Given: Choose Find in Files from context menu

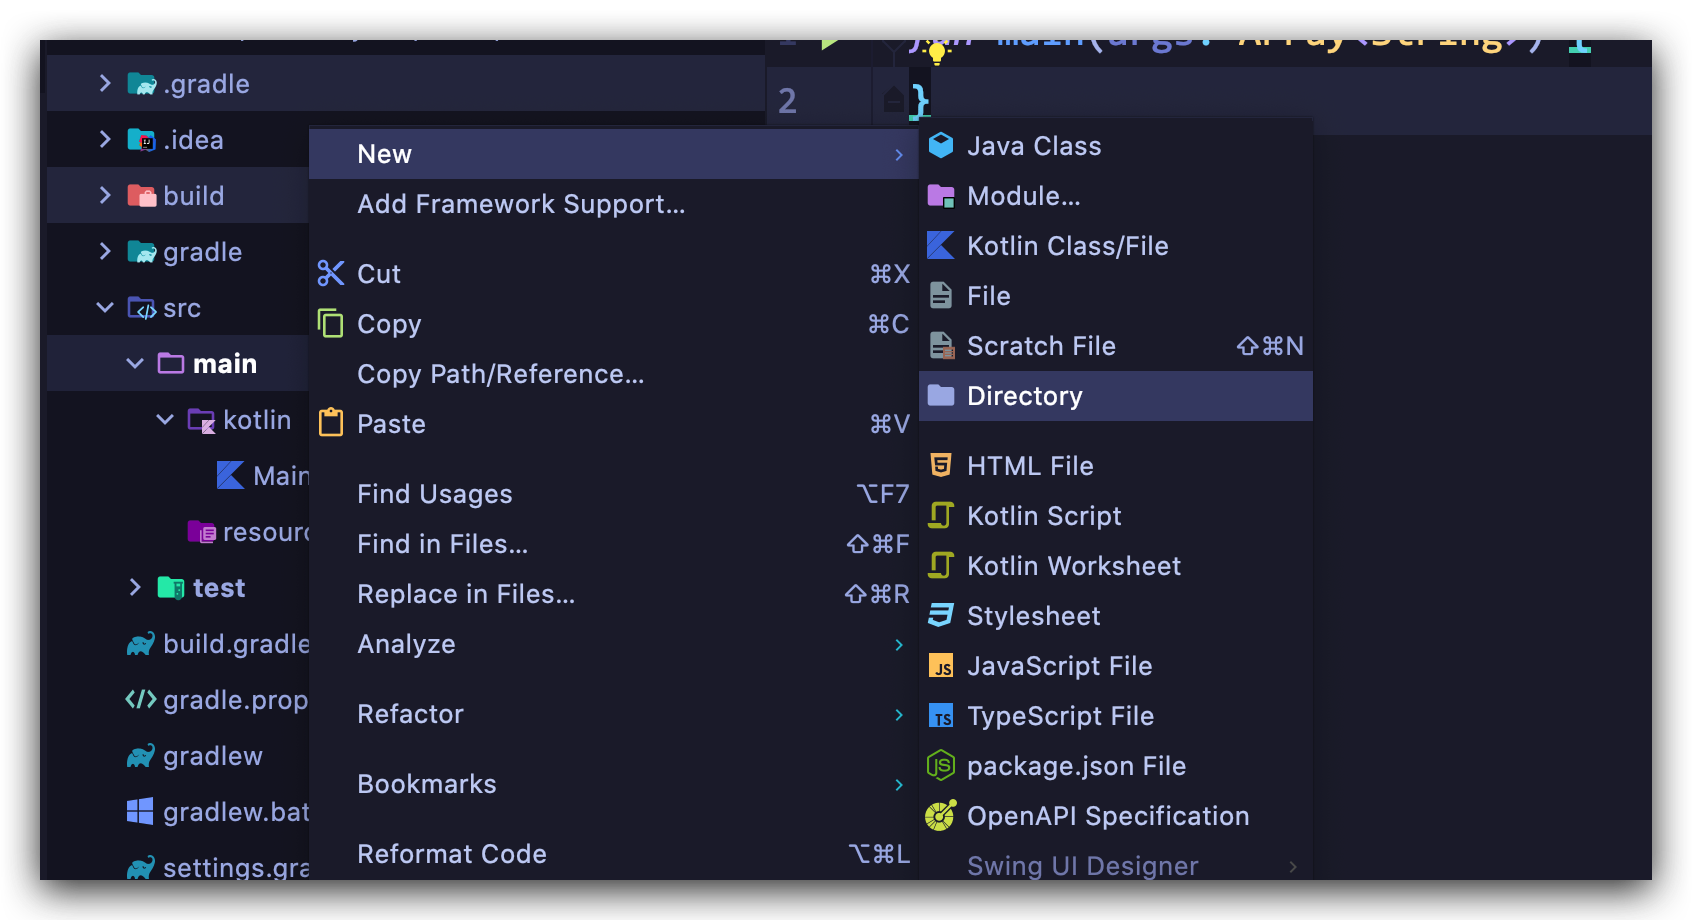Looking at the screenshot, I should point(442,544).
